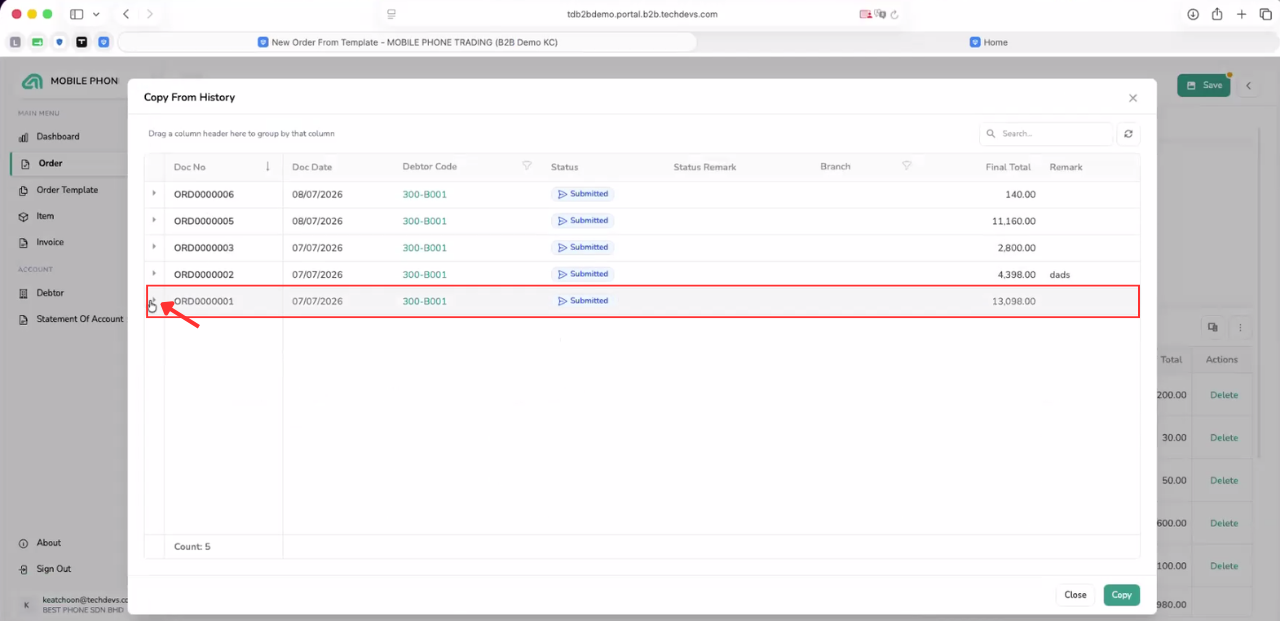The width and height of the screenshot is (1280, 621).
Task: Click the 13,098.00 final total cell
Action: pos(1013,301)
